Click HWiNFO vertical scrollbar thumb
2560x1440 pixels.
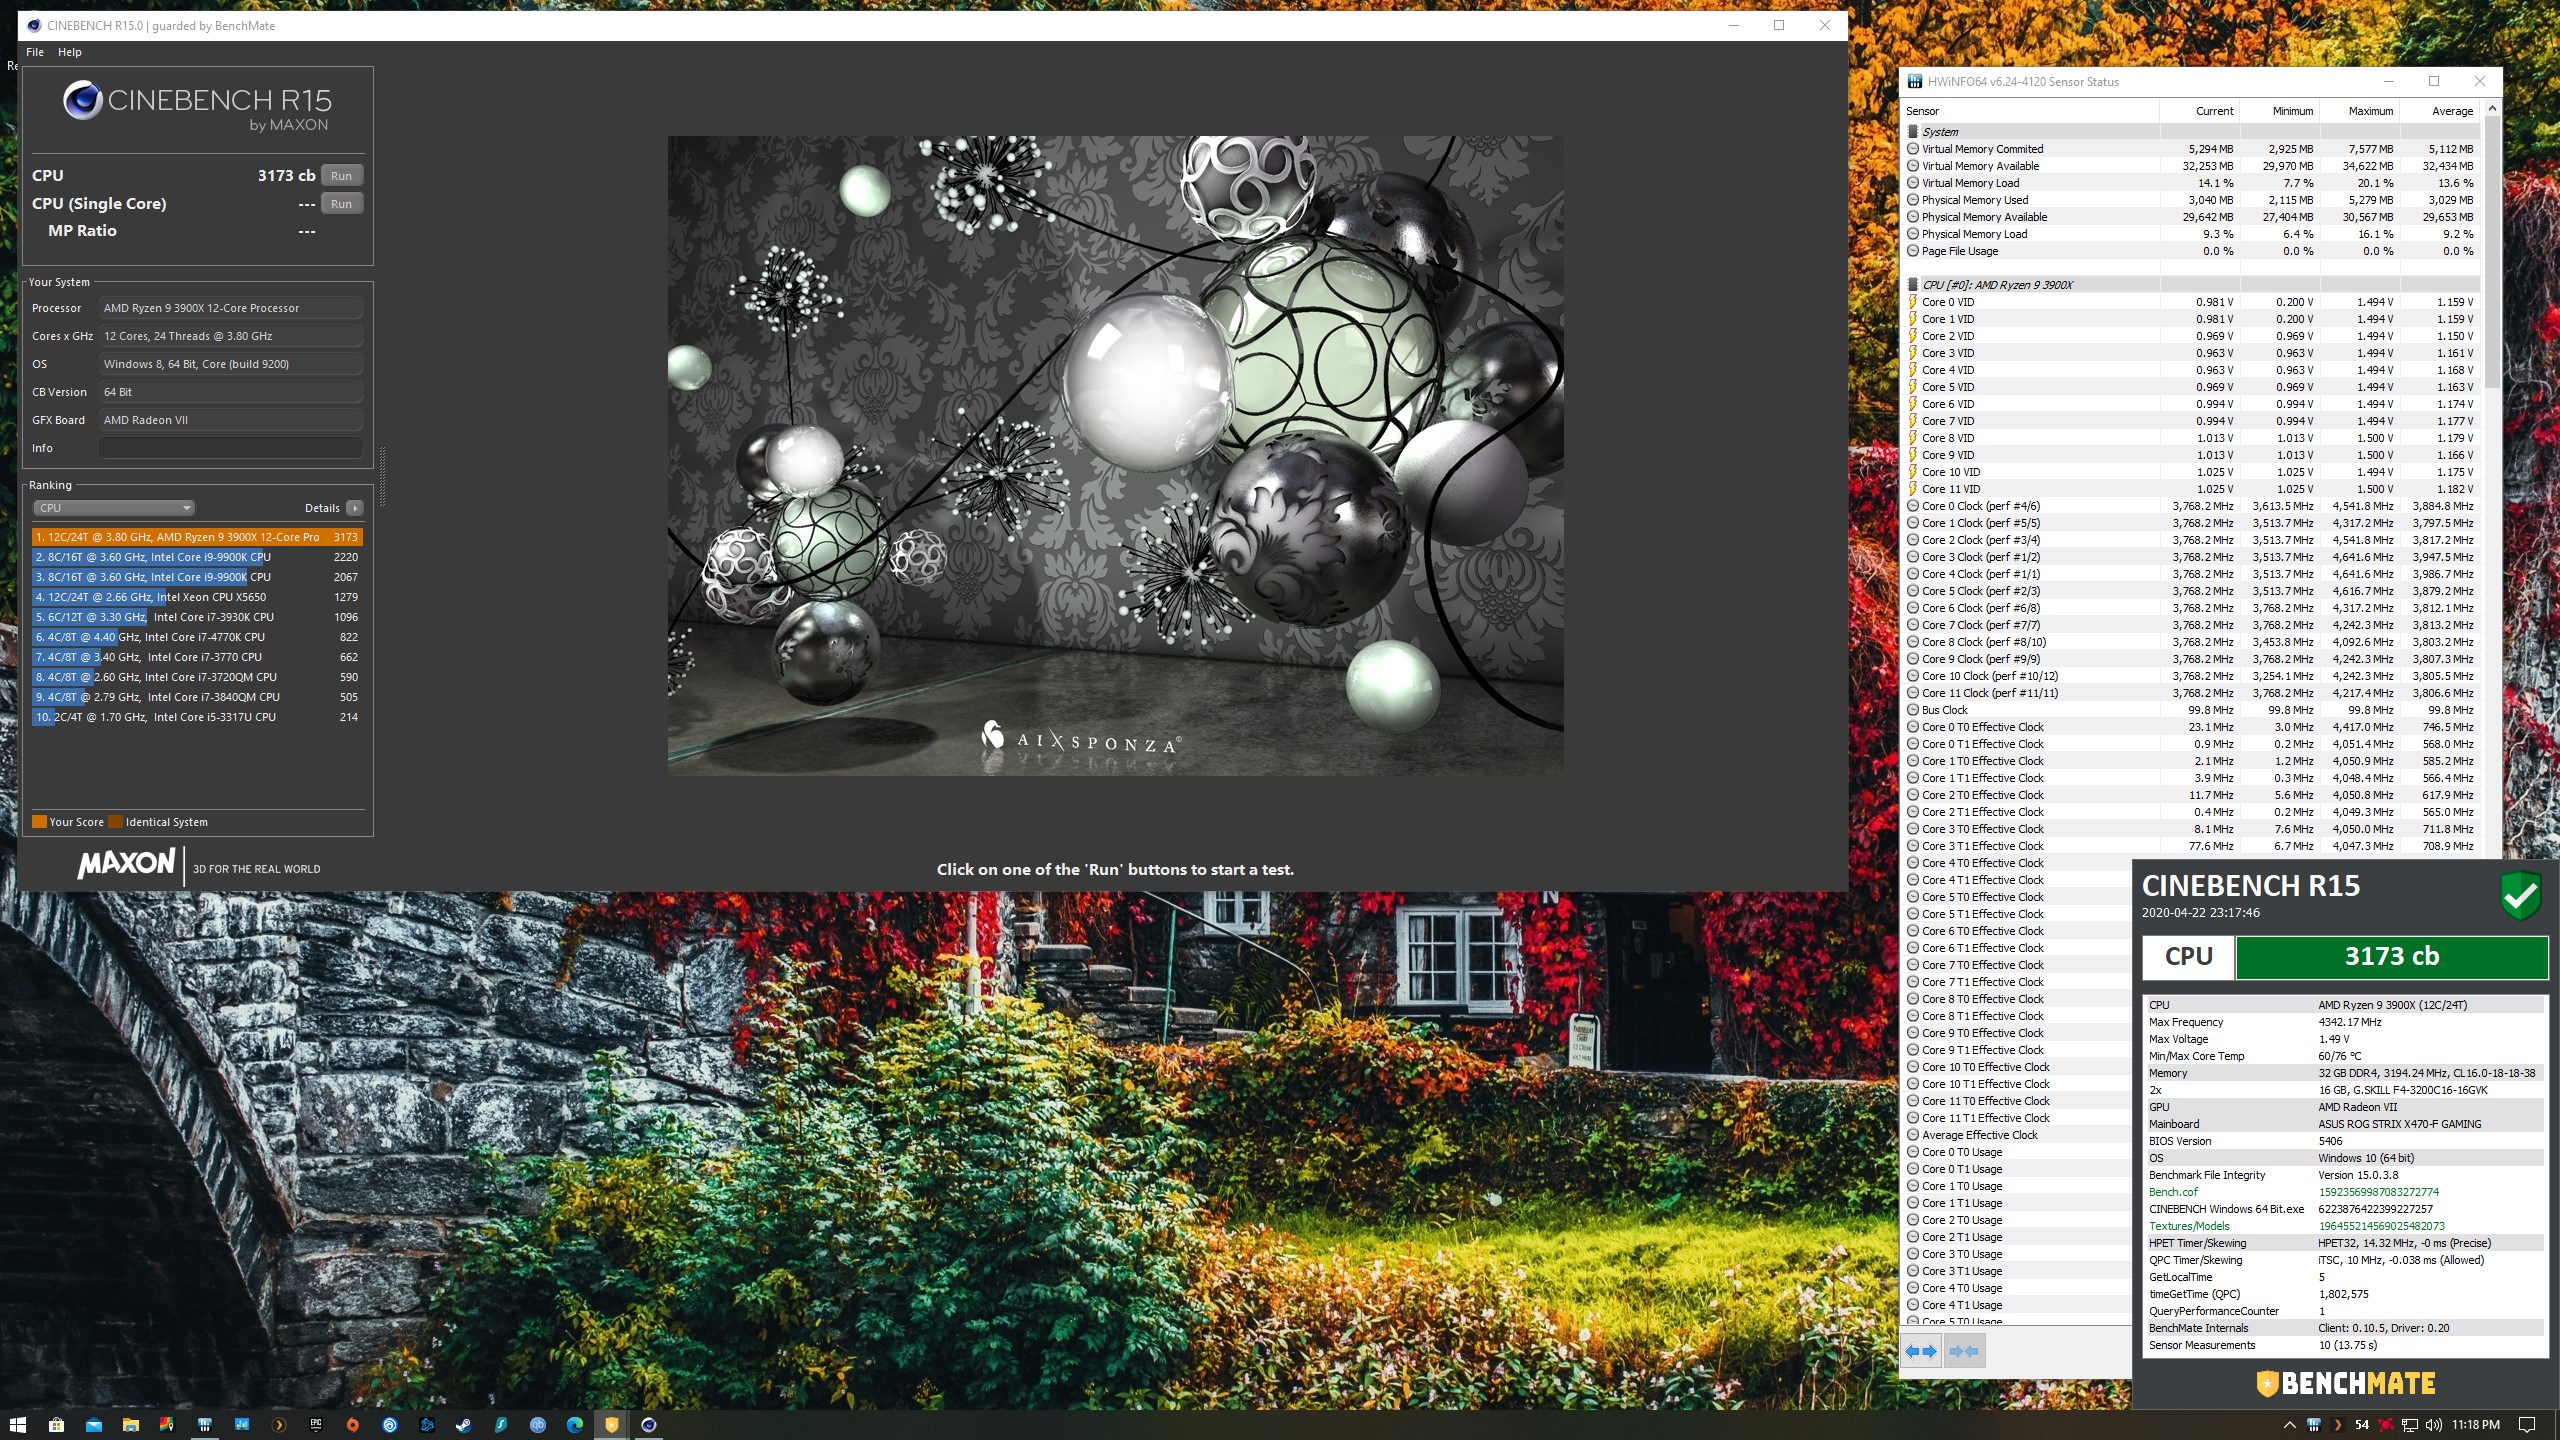pos(2492,250)
